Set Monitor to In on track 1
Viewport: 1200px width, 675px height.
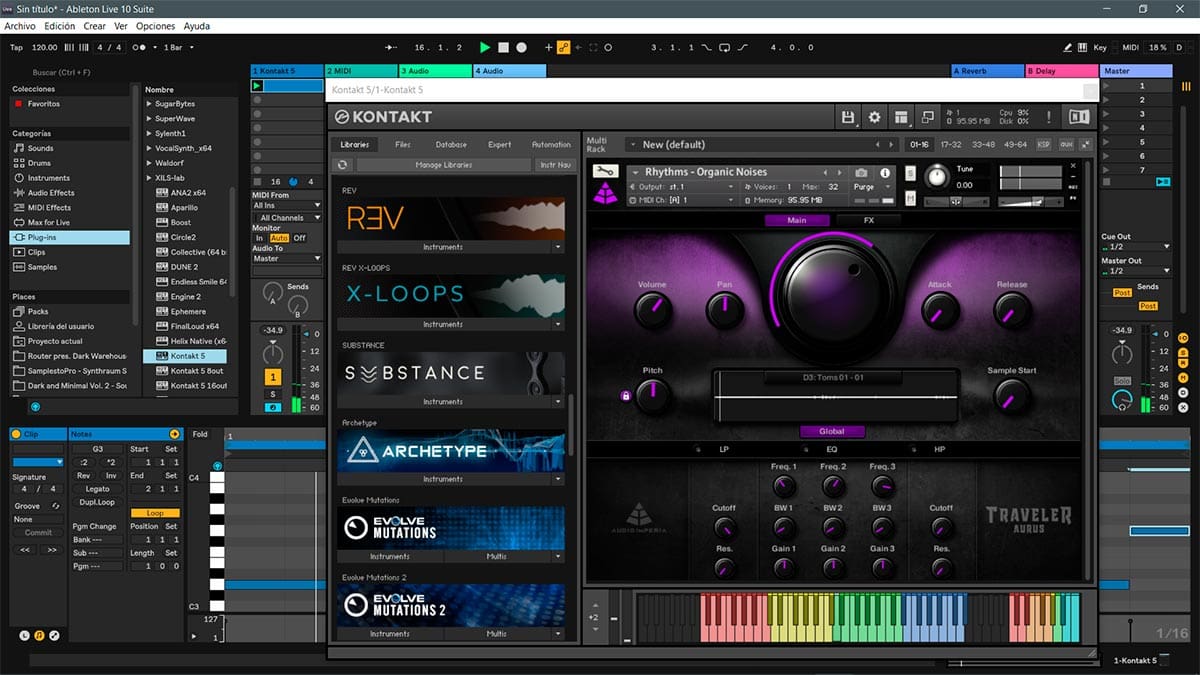tap(259, 238)
